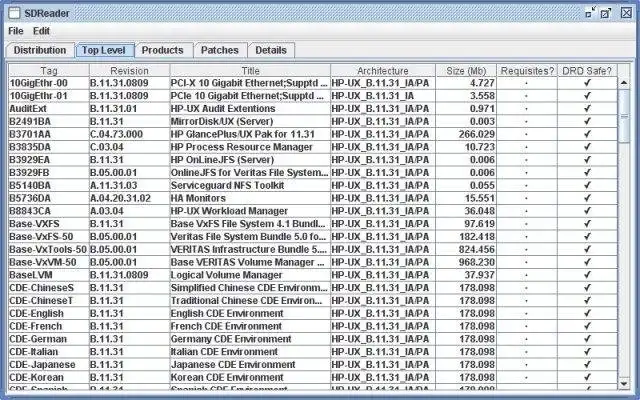Select the Base-VxVM-50 tag cell
Viewport: 640px width, 400px height.
tap(49, 262)
